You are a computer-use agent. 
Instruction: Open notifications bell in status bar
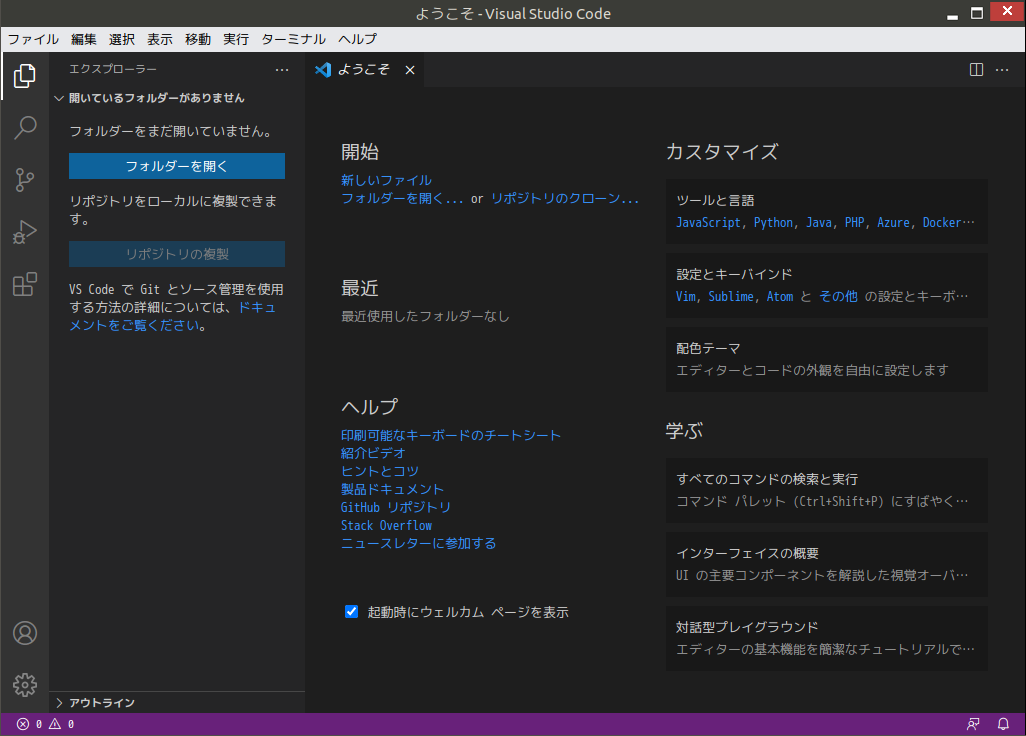(x=1003, y=724)
